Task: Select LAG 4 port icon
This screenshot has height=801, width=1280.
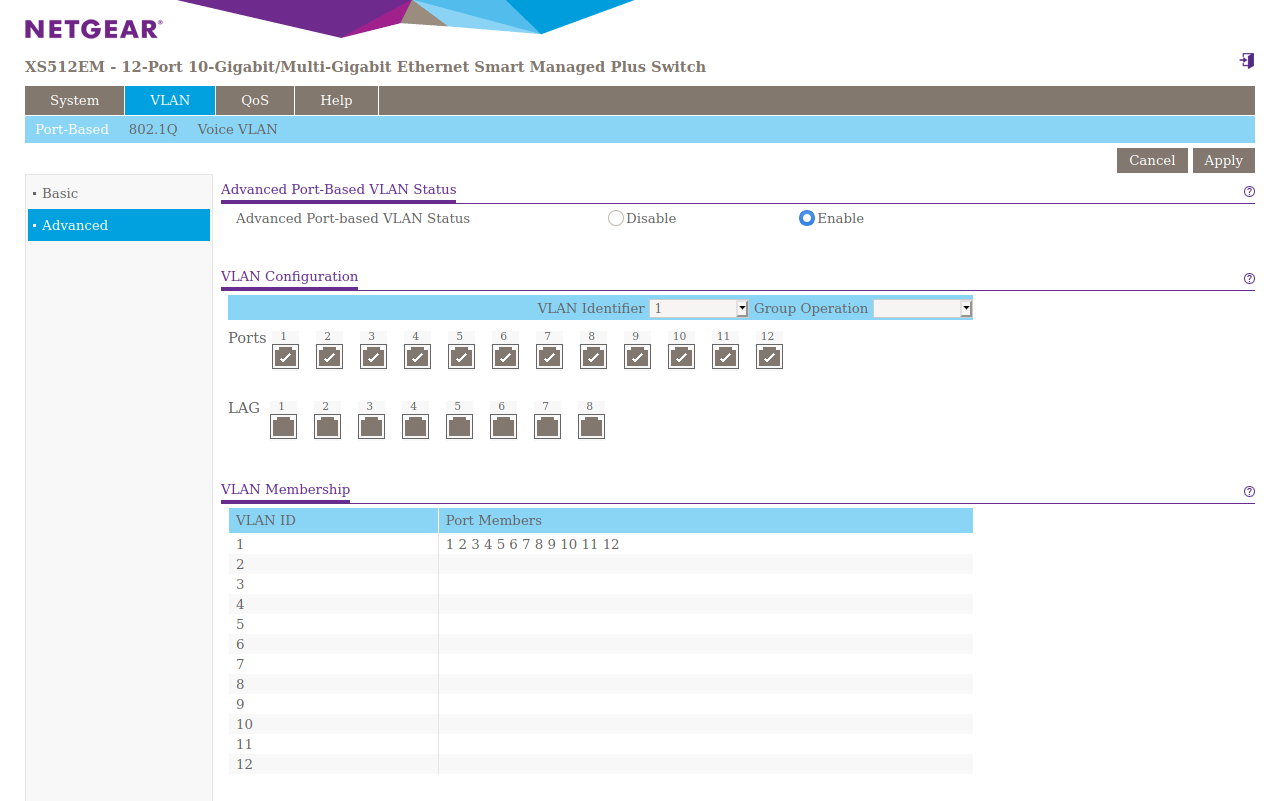Action: coord(415,427)
